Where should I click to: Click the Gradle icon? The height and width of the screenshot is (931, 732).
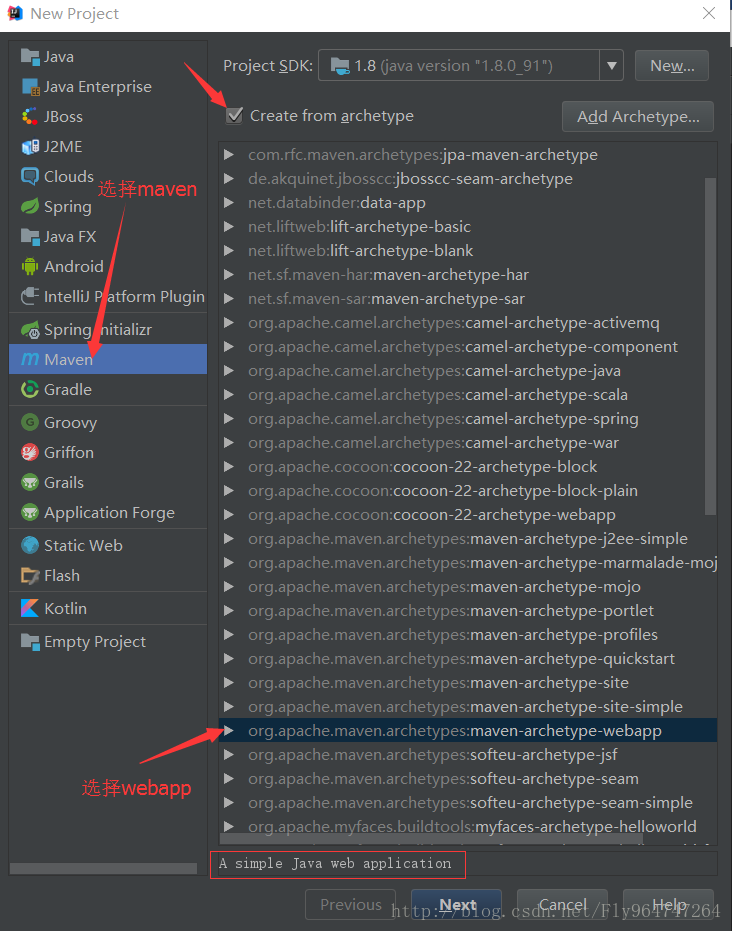point(30,390)
